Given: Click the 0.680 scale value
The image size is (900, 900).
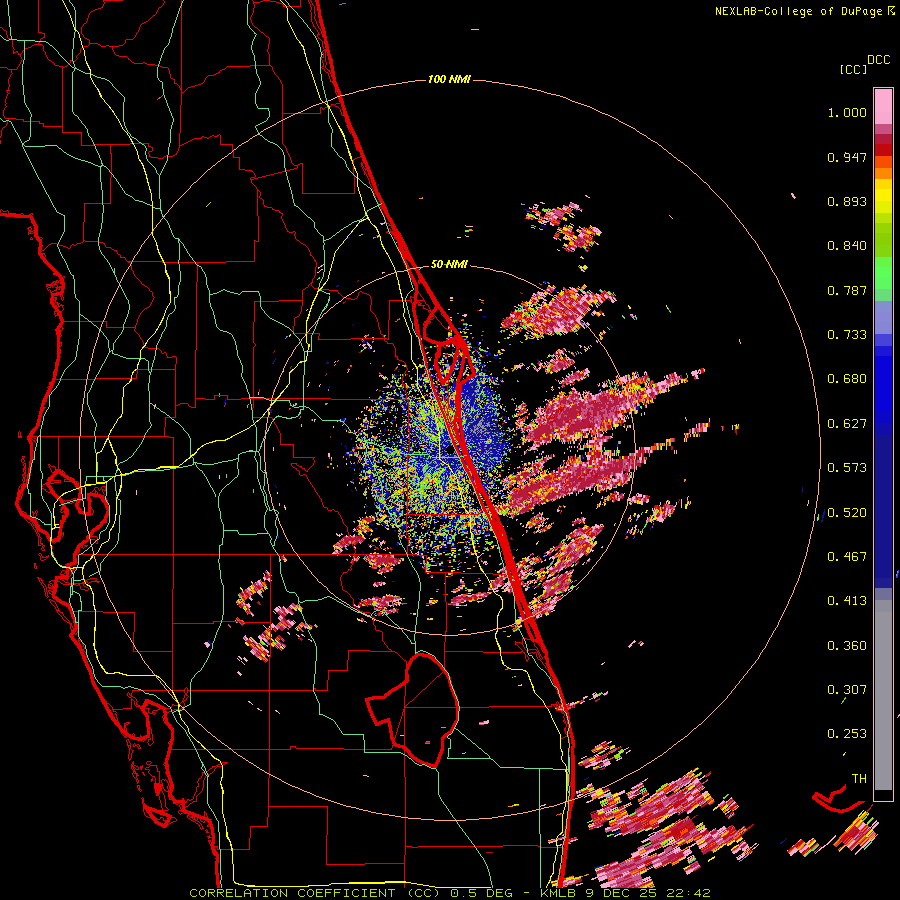Looking at the screenshot, I should (x=847, y=379).
